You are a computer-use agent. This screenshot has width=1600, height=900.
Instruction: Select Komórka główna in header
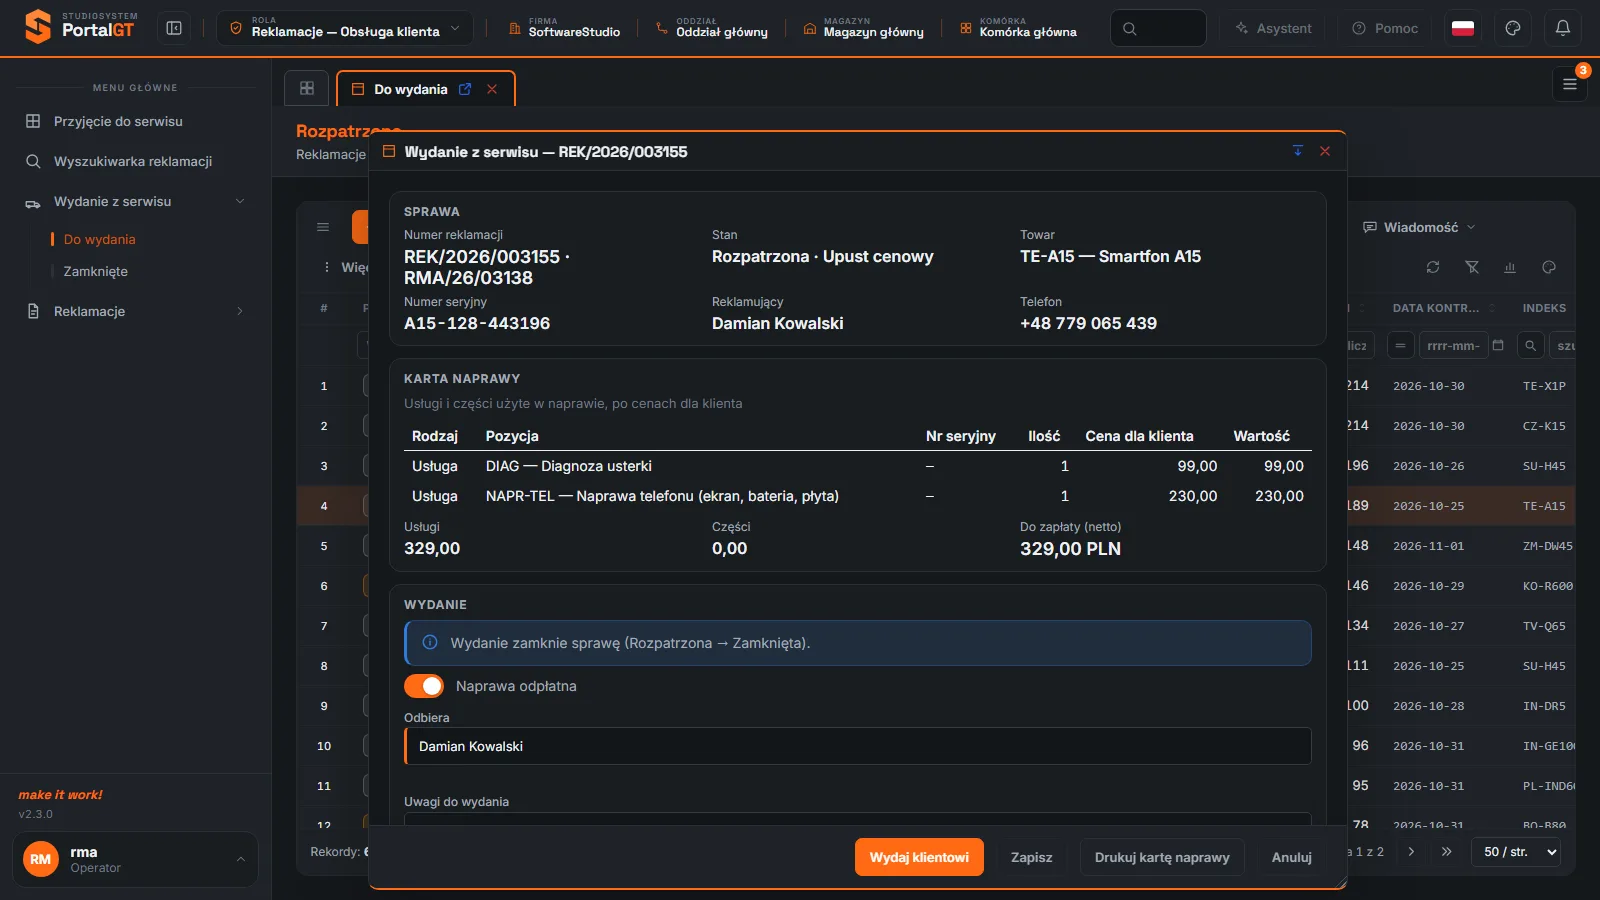tap(1018, 28)
